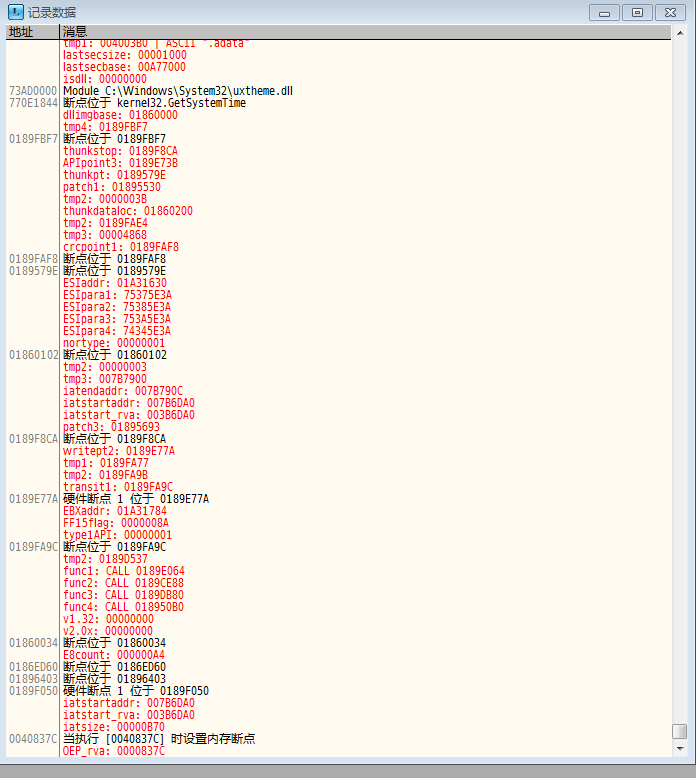The height and width of the screenshot is (778, 696).
Task: Select the v1.32: 00000000 line
Action: (x=108, y=619)
